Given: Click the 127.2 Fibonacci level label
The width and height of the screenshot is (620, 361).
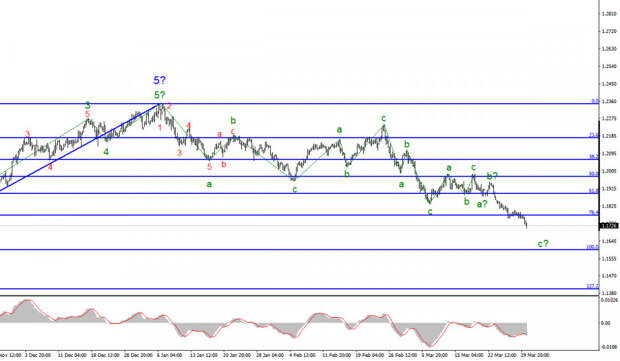Looking at the screenshot, I should (592, 286).
